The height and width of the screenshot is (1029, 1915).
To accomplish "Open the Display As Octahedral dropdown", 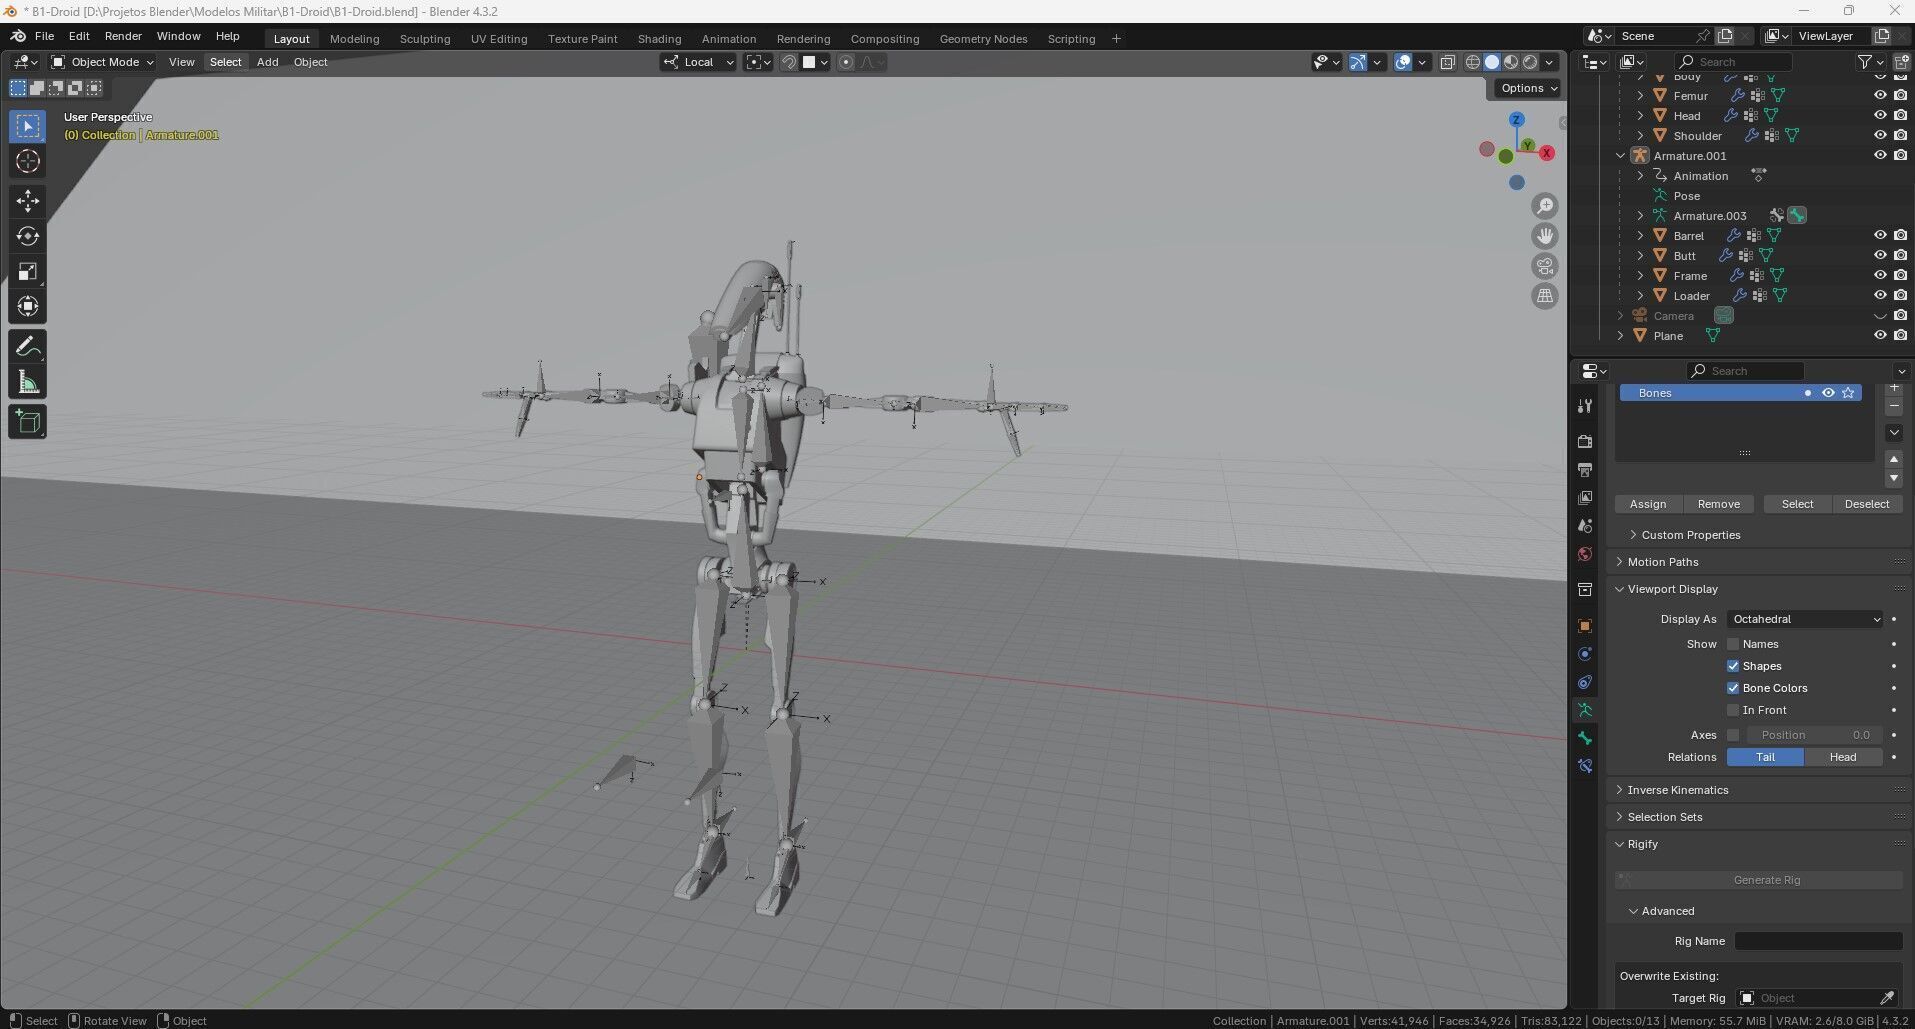I will pos(1805,619).
